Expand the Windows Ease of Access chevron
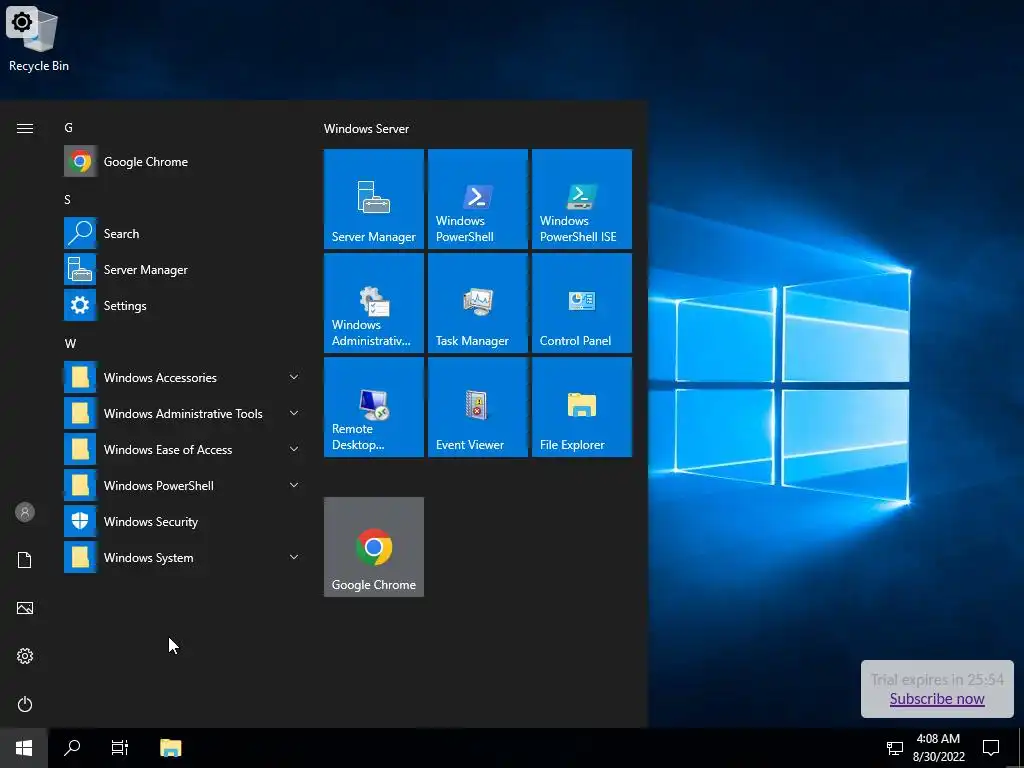This screenshot has width=1024, height=768. [x=294, y=449]
